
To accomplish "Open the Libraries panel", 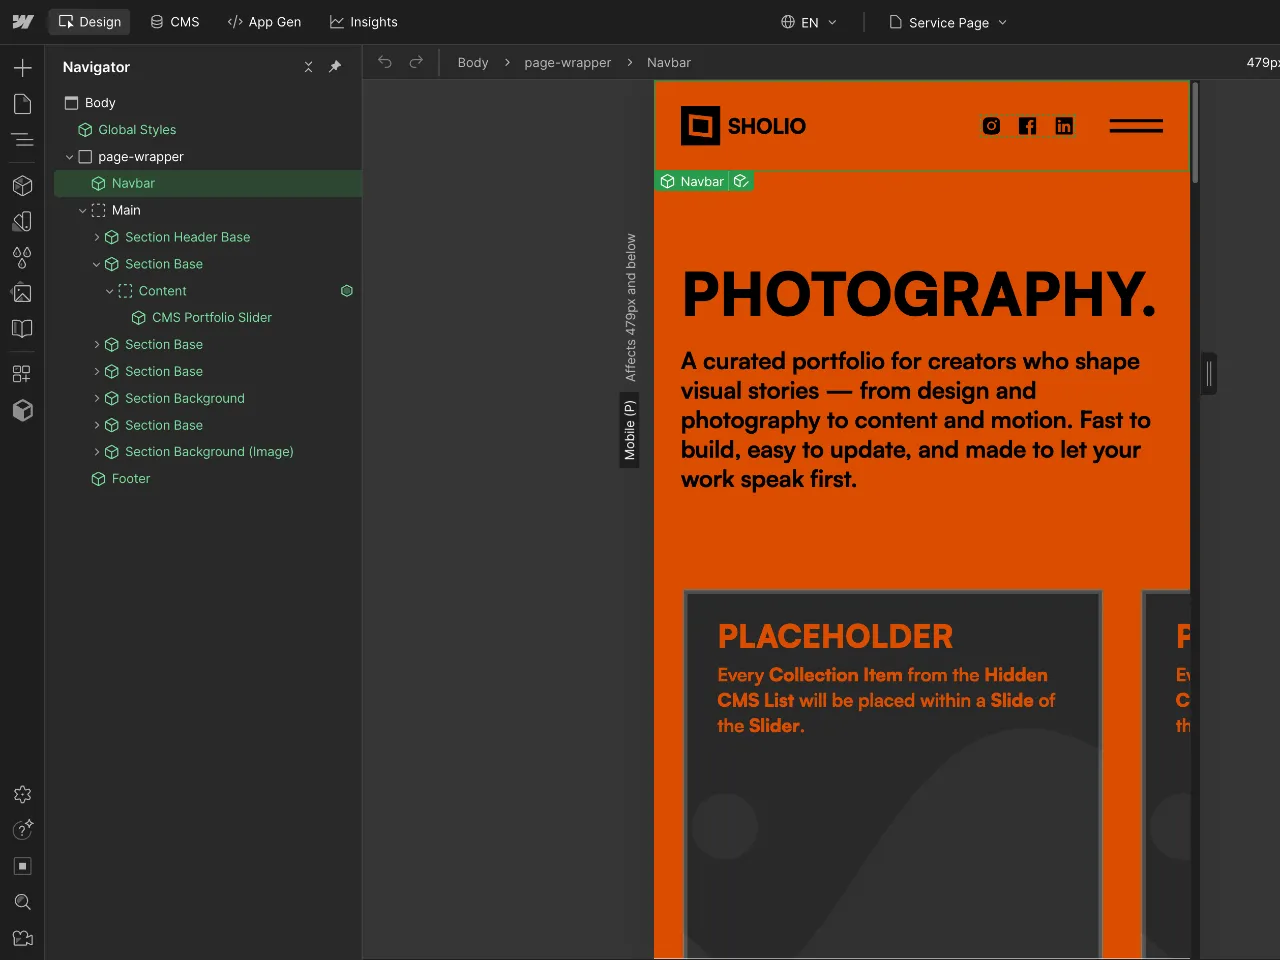I will pyautogui.click(x=22, y=328).
